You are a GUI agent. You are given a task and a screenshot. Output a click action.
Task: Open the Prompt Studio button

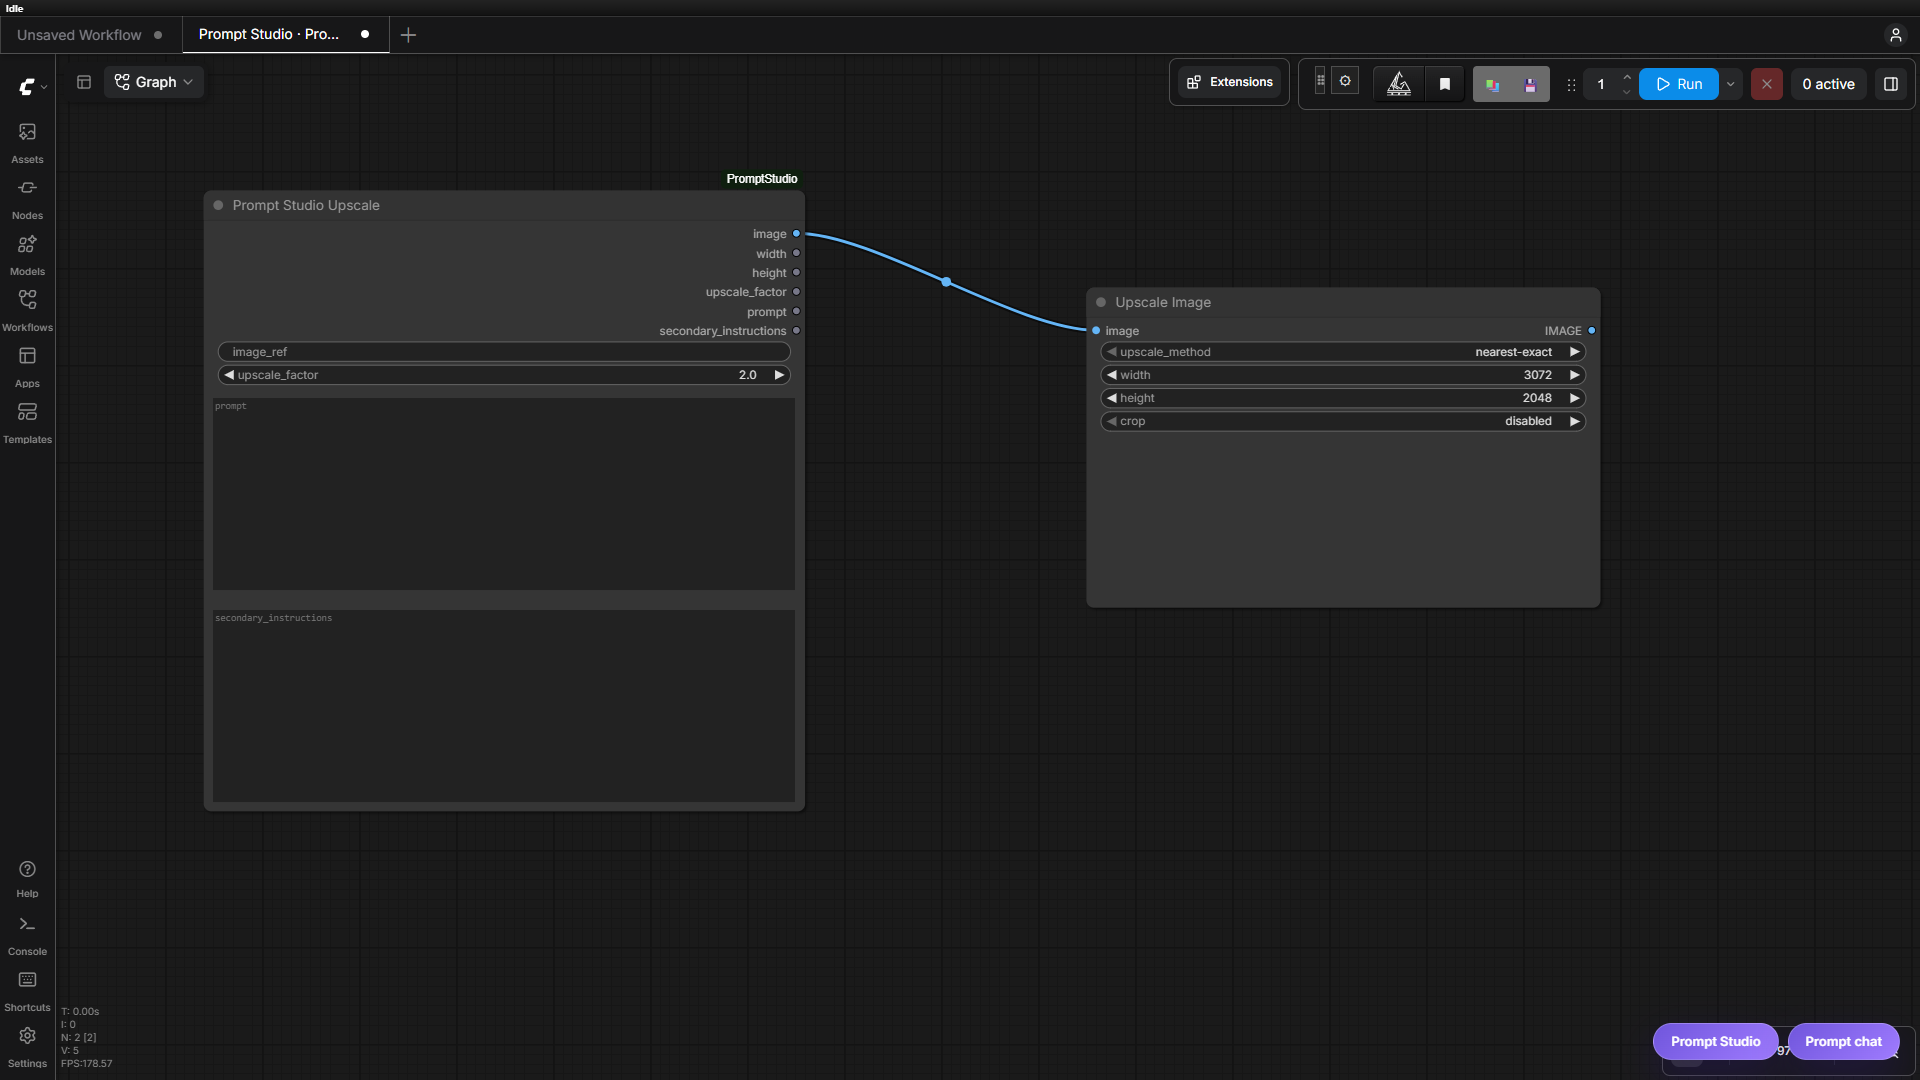pos(1715,1041)
